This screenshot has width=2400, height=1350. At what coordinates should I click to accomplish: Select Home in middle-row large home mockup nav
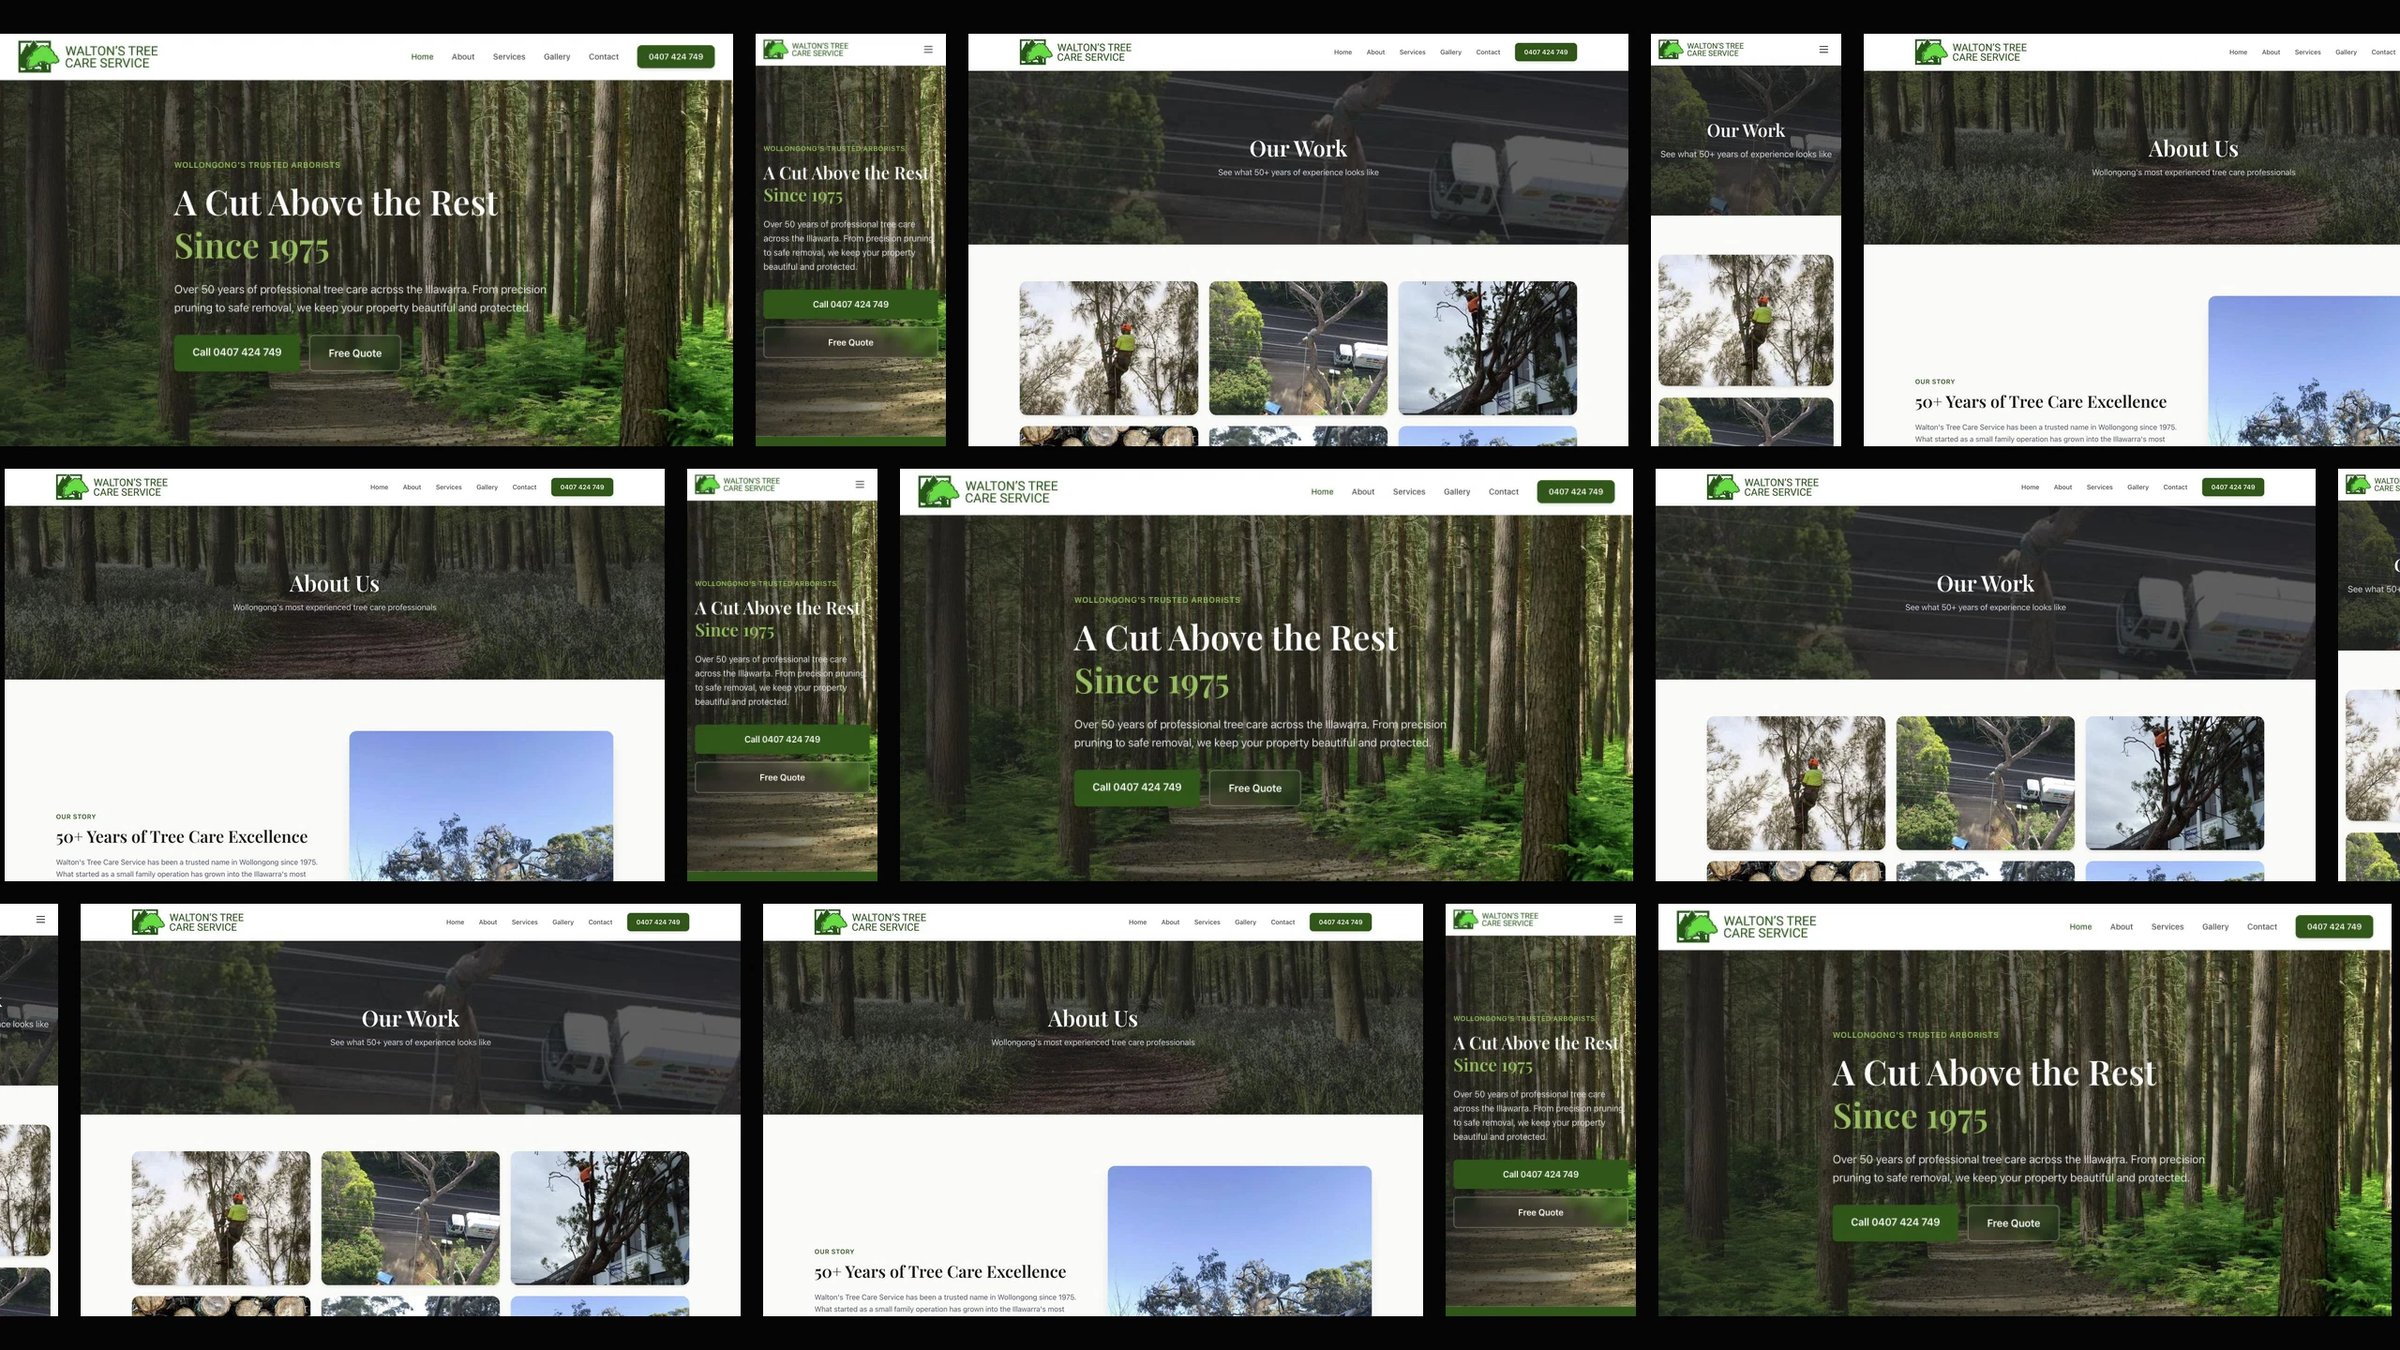tap(1322, 492)
